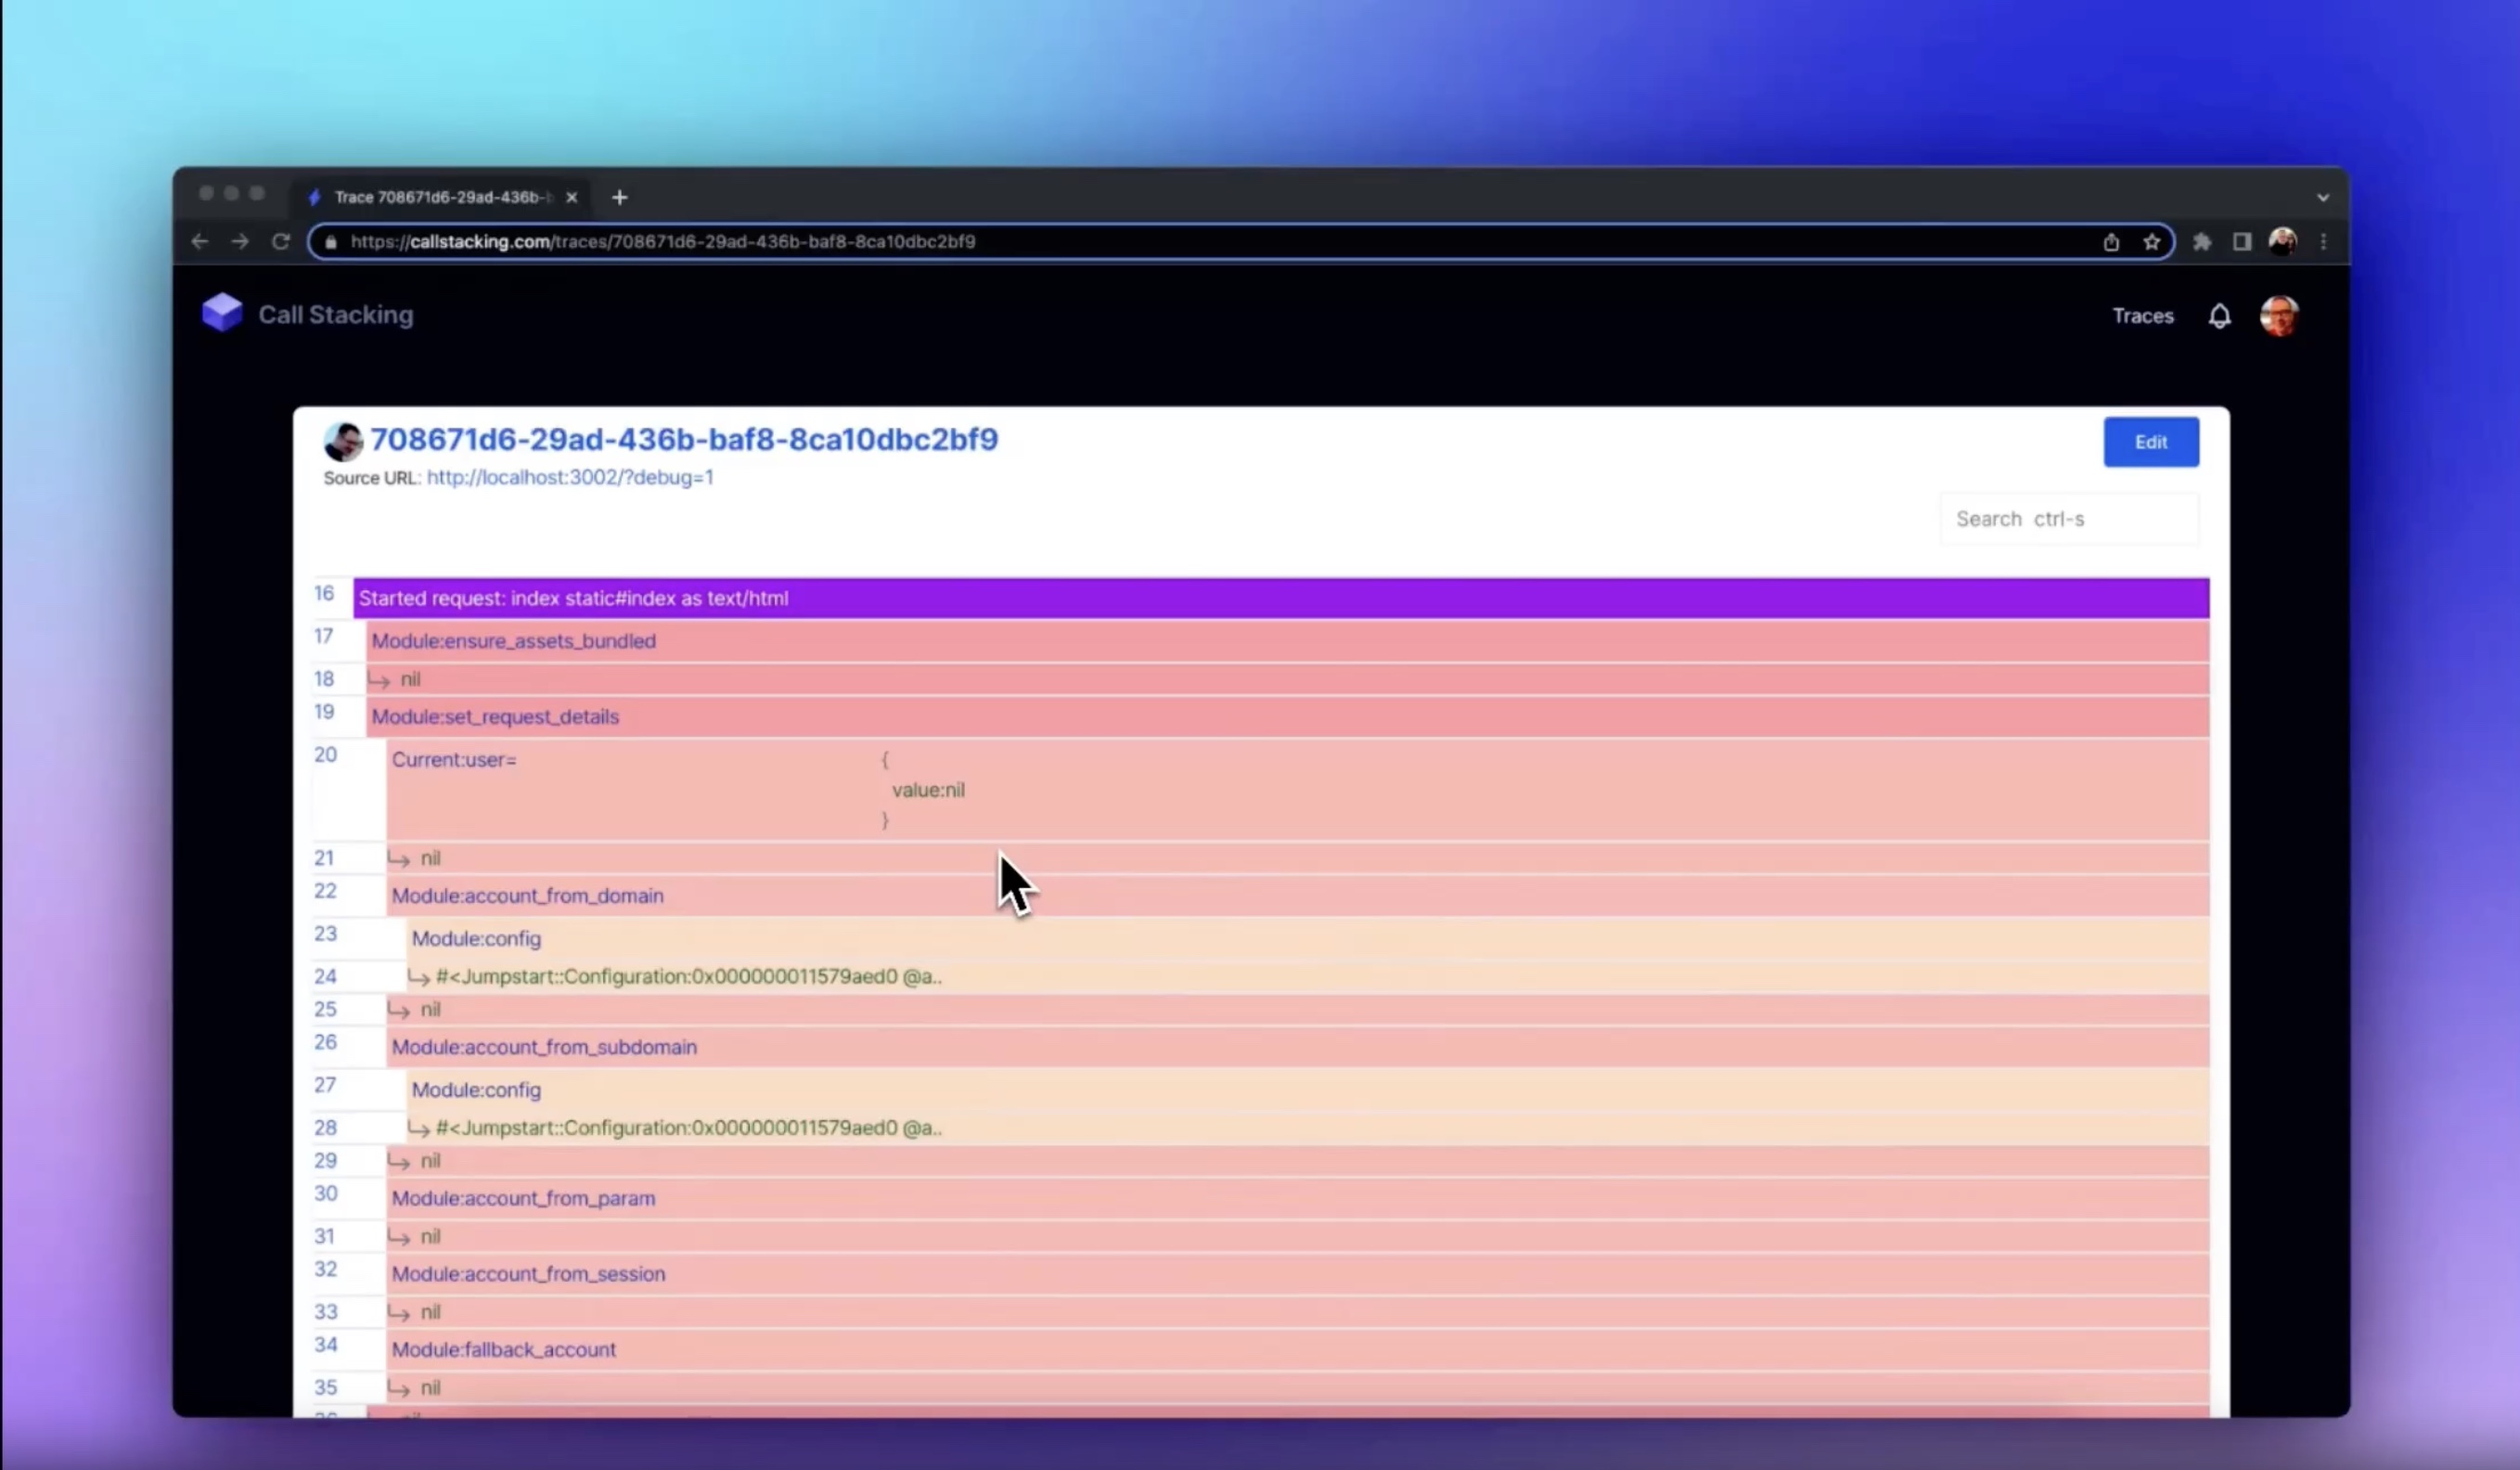Toggle the browser side panel icon
Screen dimensions: 2520x1470
(x=2242, y=242)
